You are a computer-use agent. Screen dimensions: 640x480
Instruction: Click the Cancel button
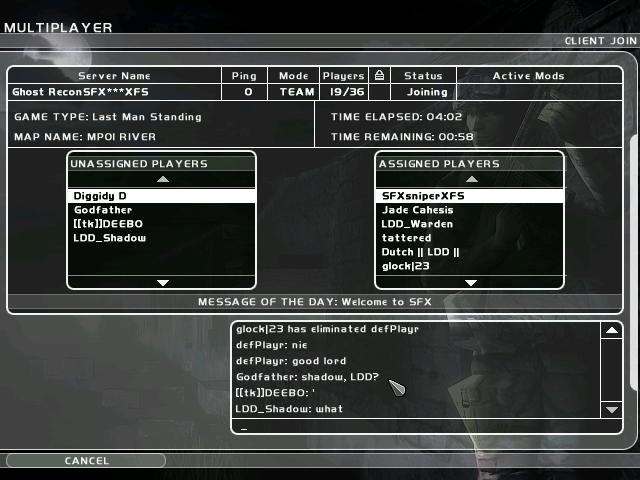86,460
